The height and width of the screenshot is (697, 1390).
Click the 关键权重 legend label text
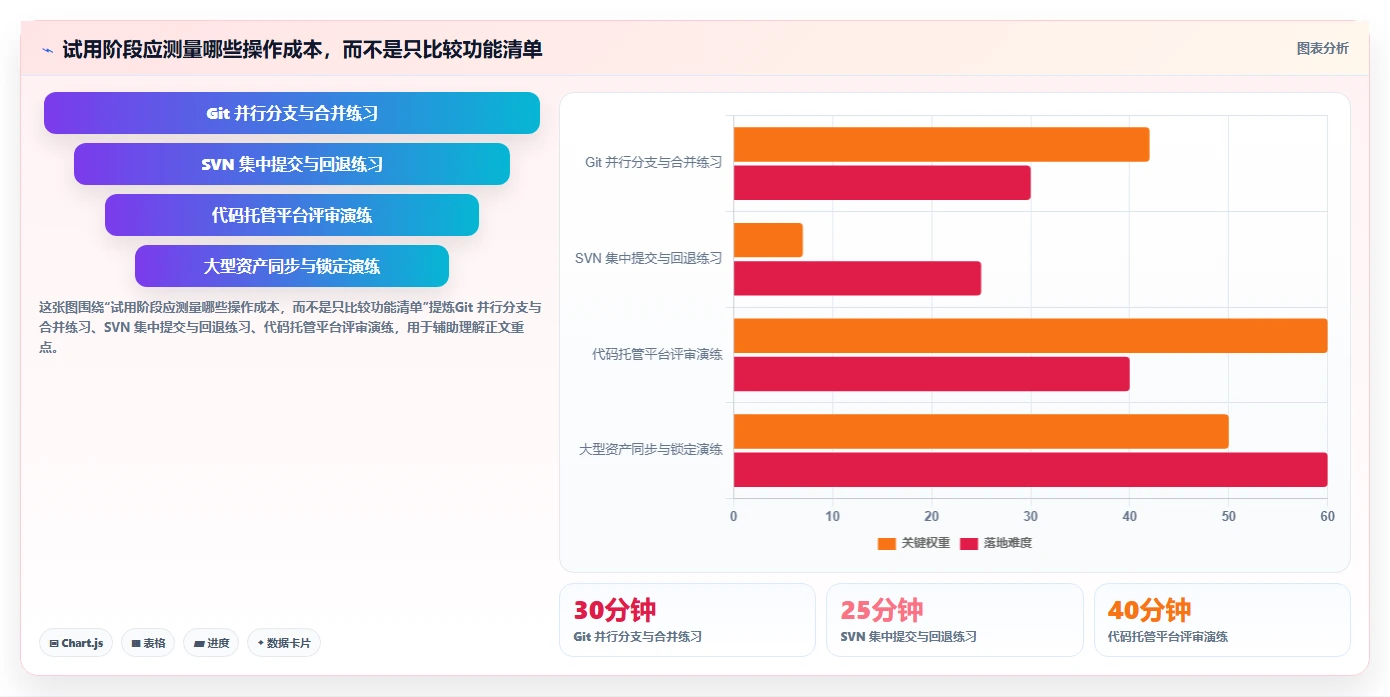point(925,543)
